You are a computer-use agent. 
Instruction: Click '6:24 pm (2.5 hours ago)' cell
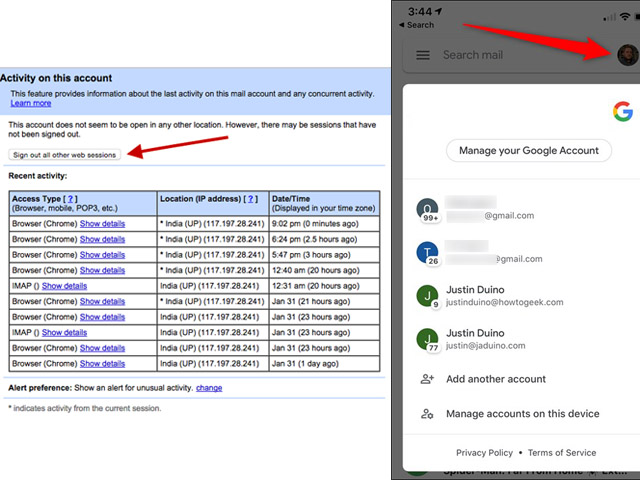(x=324, y=239)
